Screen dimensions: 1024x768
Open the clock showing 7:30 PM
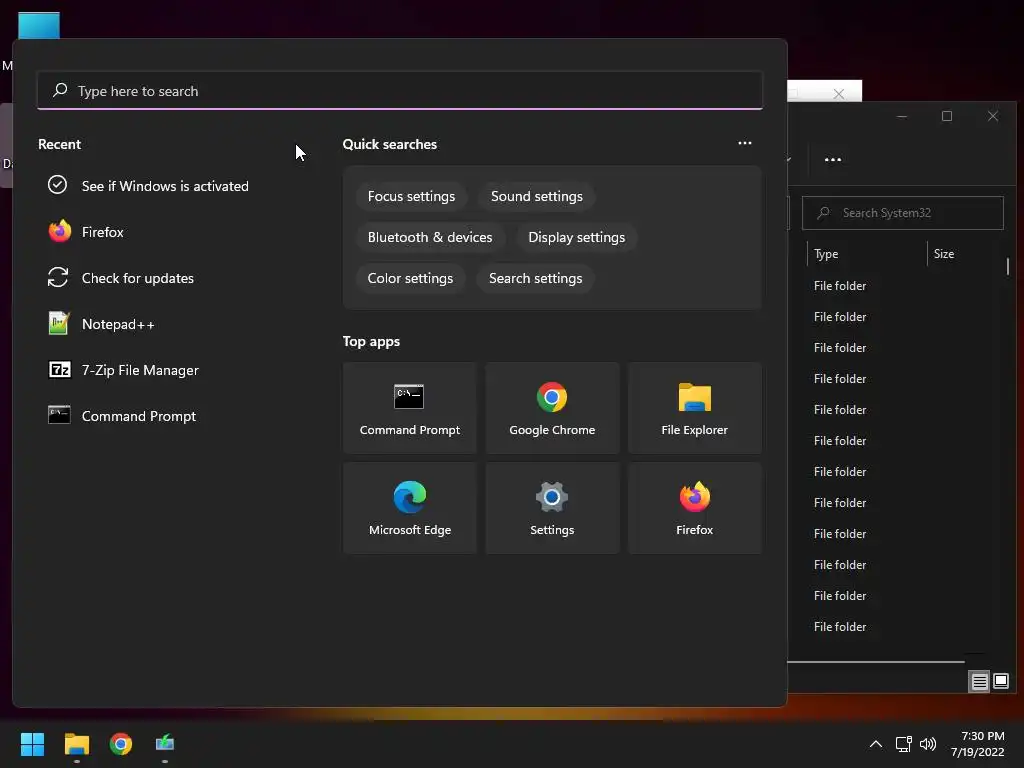[x=978, y=744]
